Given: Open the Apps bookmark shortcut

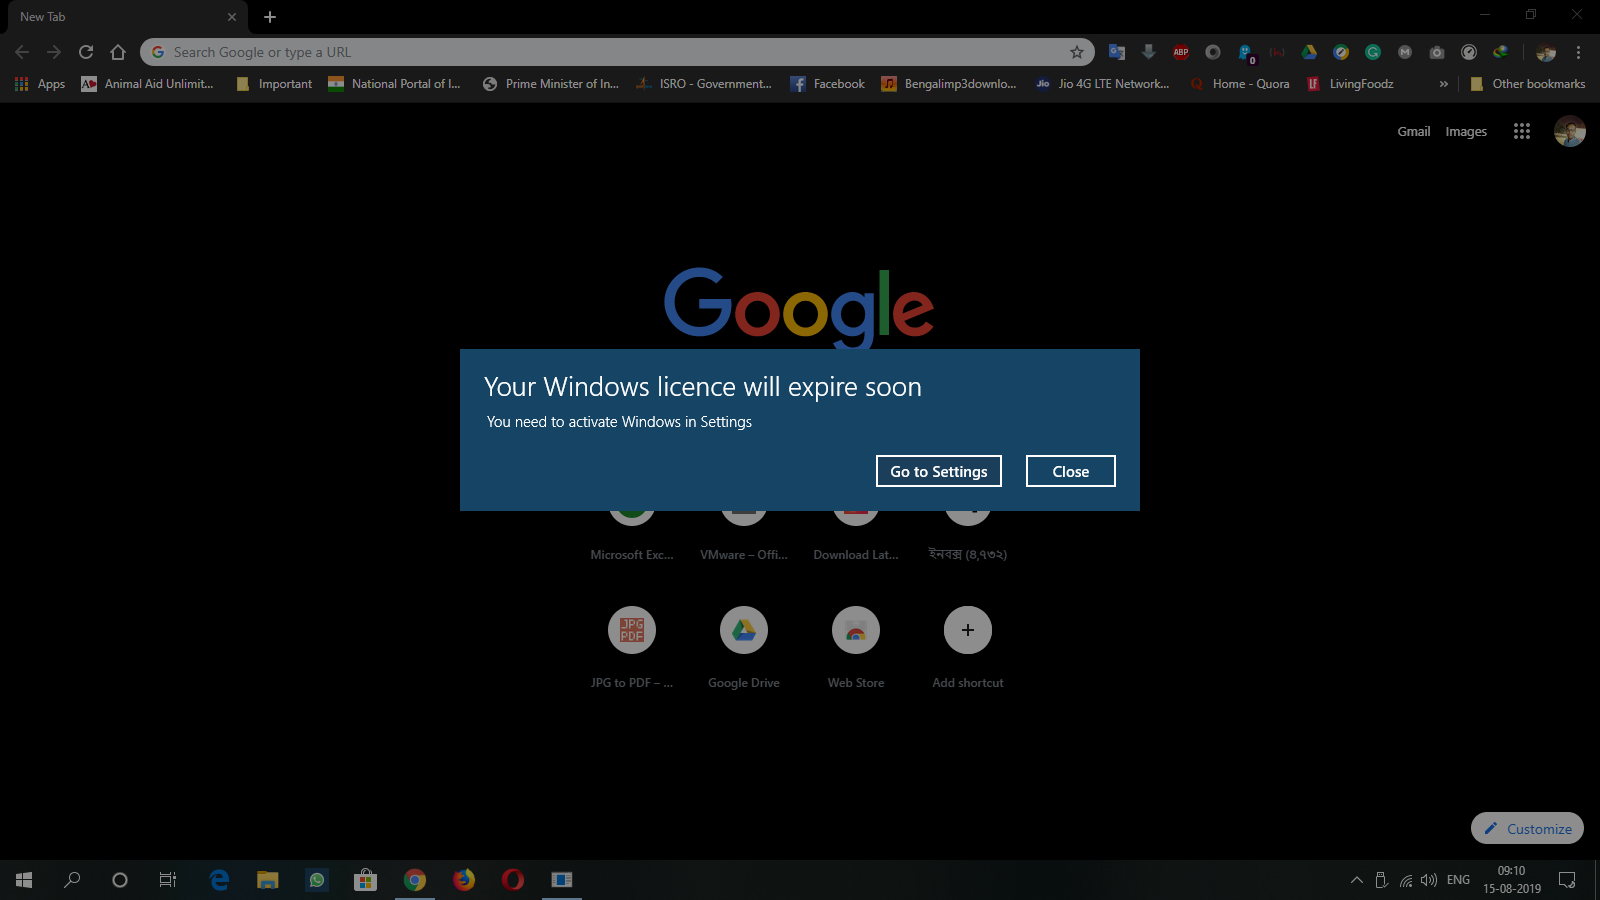Looking at the screenshot, I should (x=40, y=84).
